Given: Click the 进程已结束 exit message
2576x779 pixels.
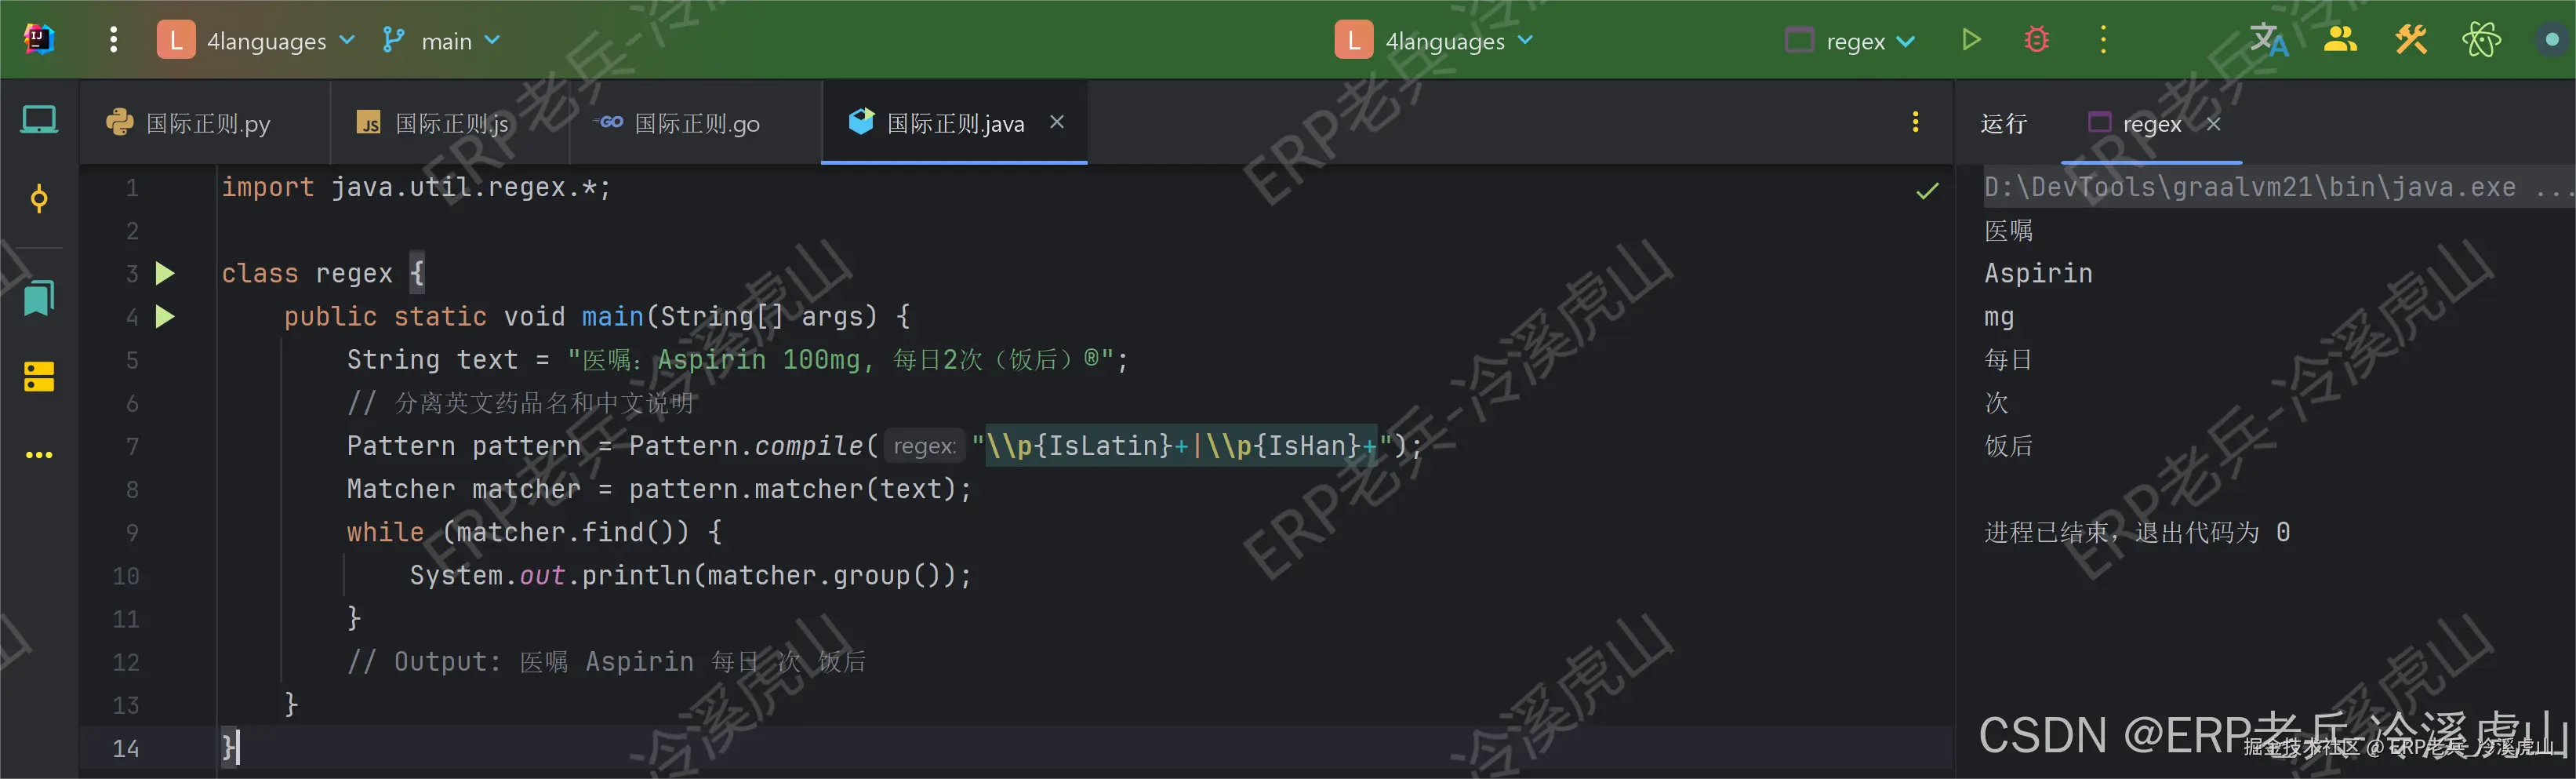Looking at the screenshot, I should point(2137,532).
